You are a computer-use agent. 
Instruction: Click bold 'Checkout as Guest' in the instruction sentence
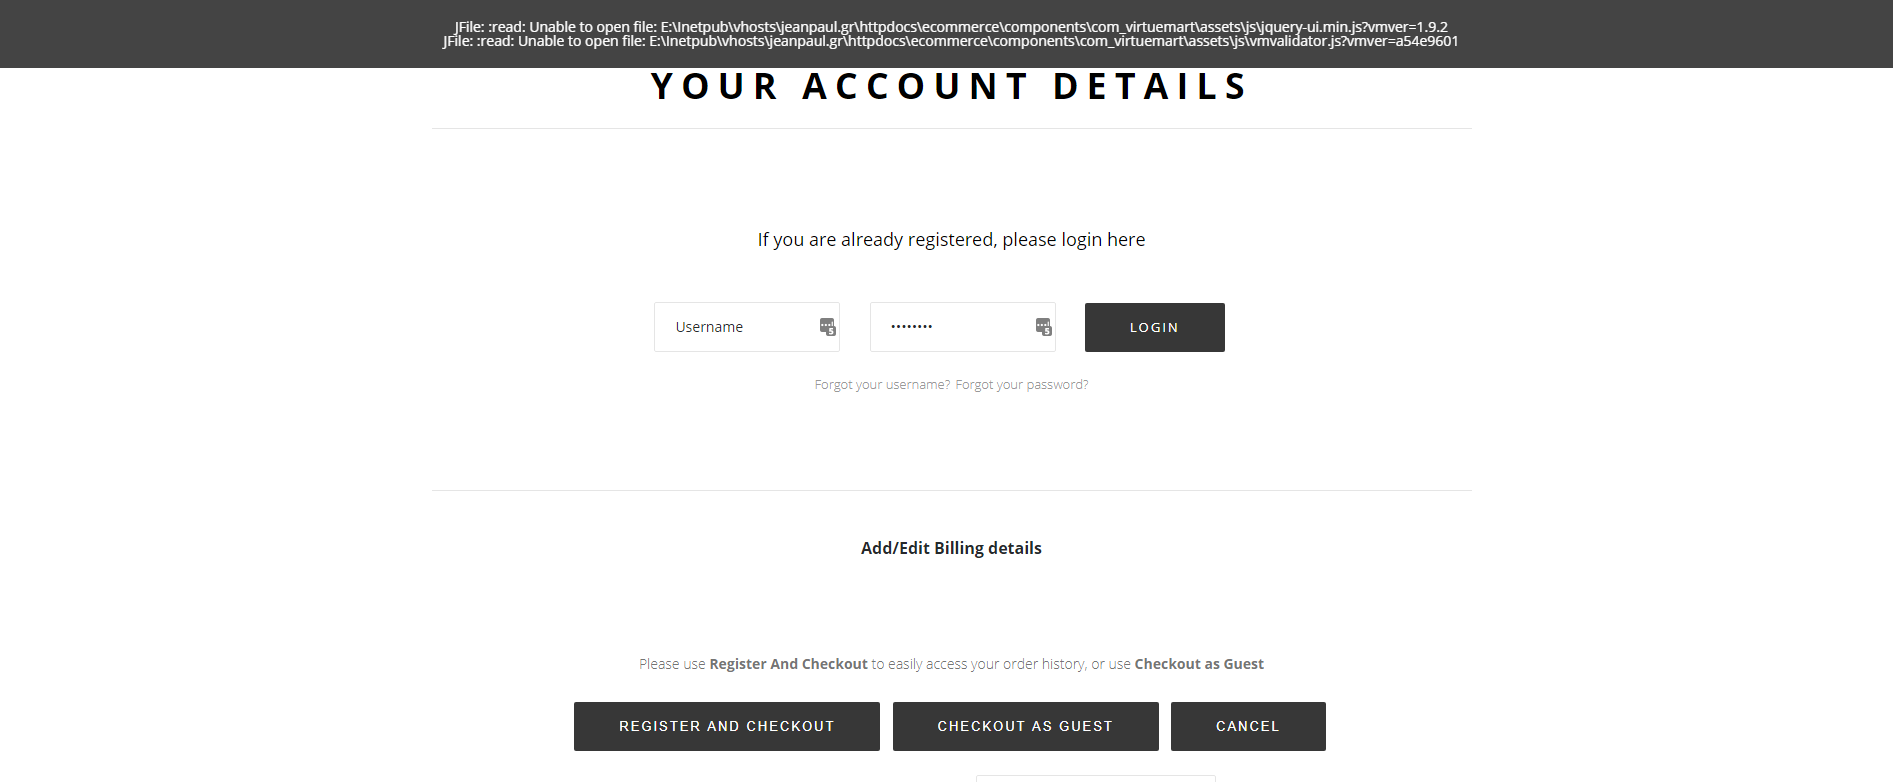click(x=1198, y=664)
